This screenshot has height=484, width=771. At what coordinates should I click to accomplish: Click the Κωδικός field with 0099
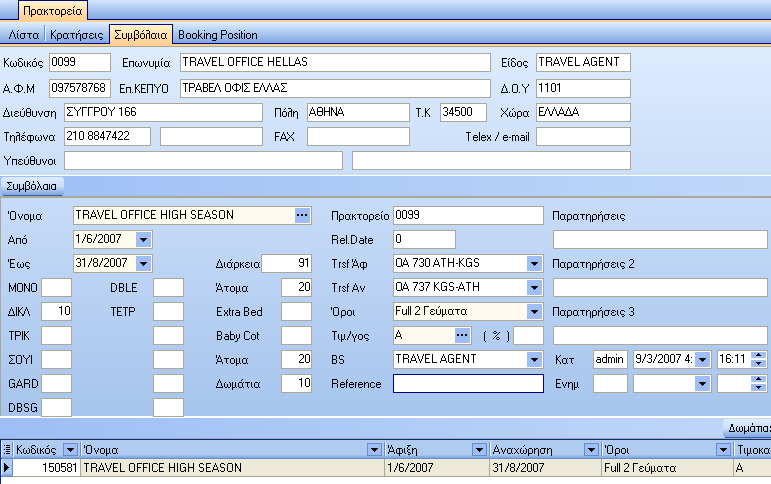(x=80, y=62)
